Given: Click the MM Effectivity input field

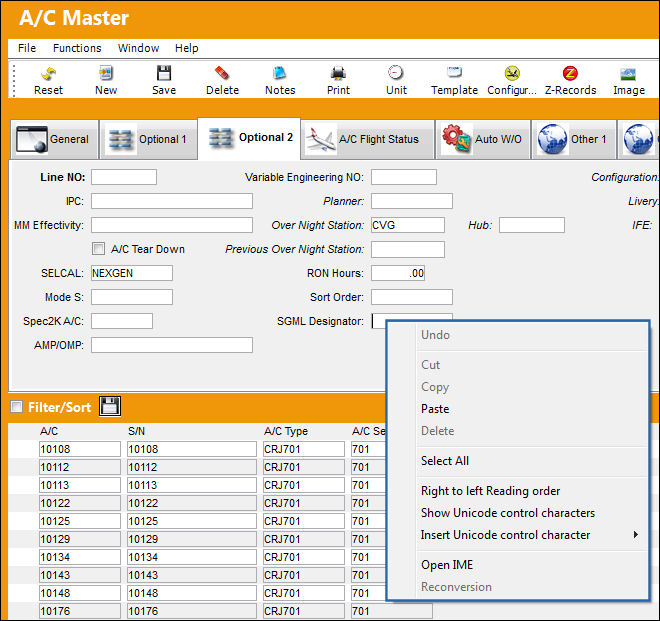Looking at the screenshot, I should pyautogui.click(x=172, y=225).
